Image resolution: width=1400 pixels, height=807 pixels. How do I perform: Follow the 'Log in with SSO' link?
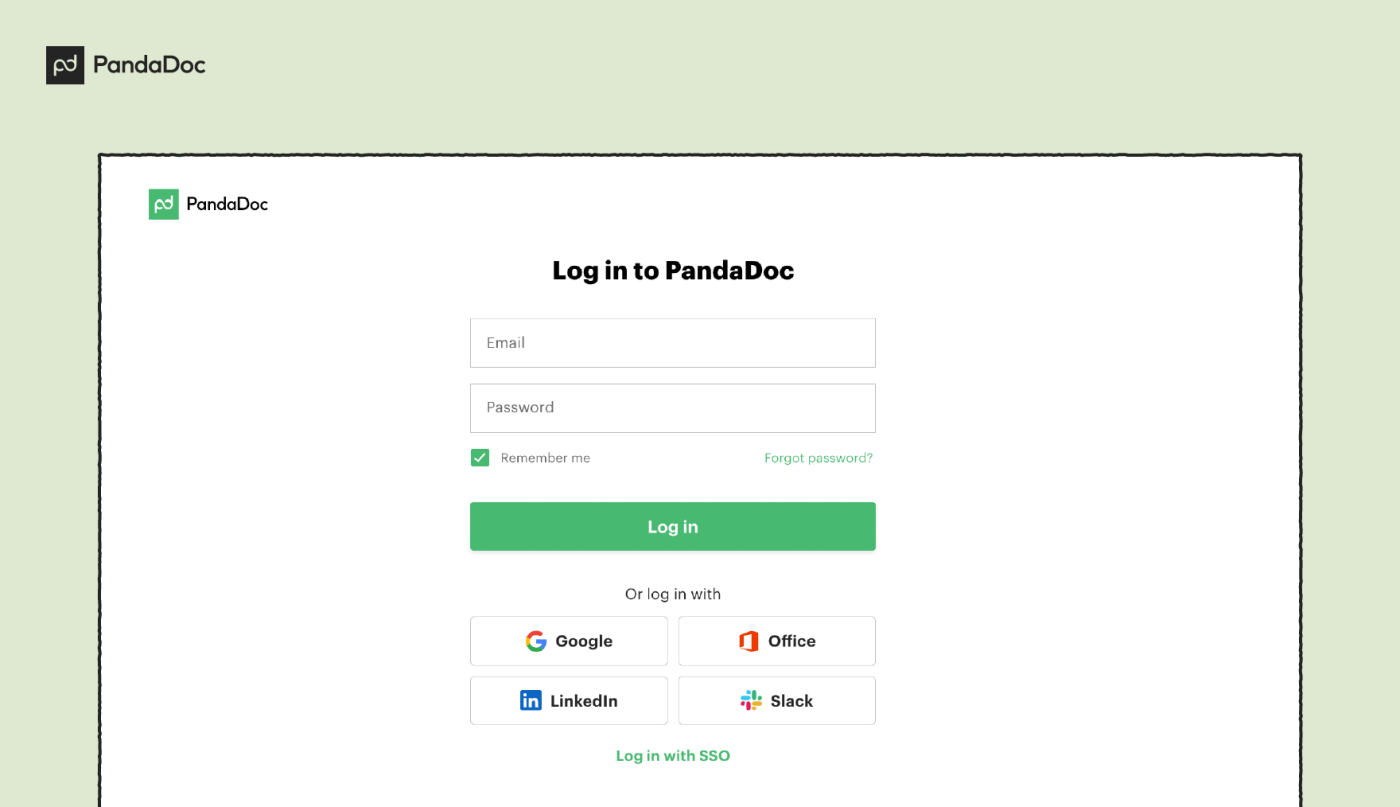[x=673, y=756]
